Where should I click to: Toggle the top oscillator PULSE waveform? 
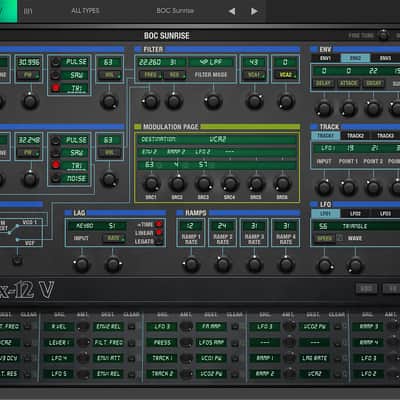(x=56, y=62)
